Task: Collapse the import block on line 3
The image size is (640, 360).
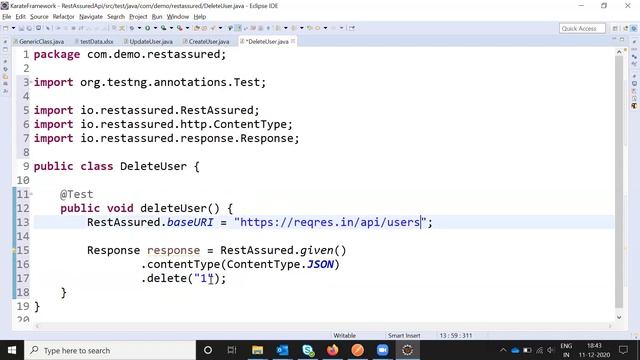Action: [x=31, y=82]
